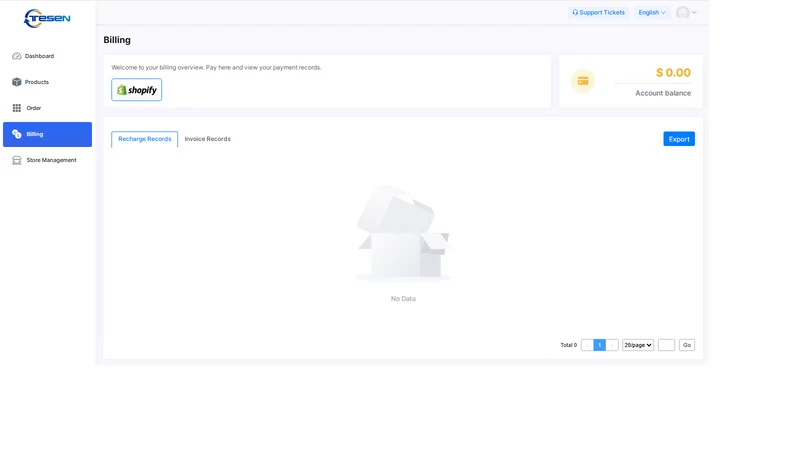Open the Order menu item
The height and width of the screenshot is (450, 800).
[x=47, y=108]
